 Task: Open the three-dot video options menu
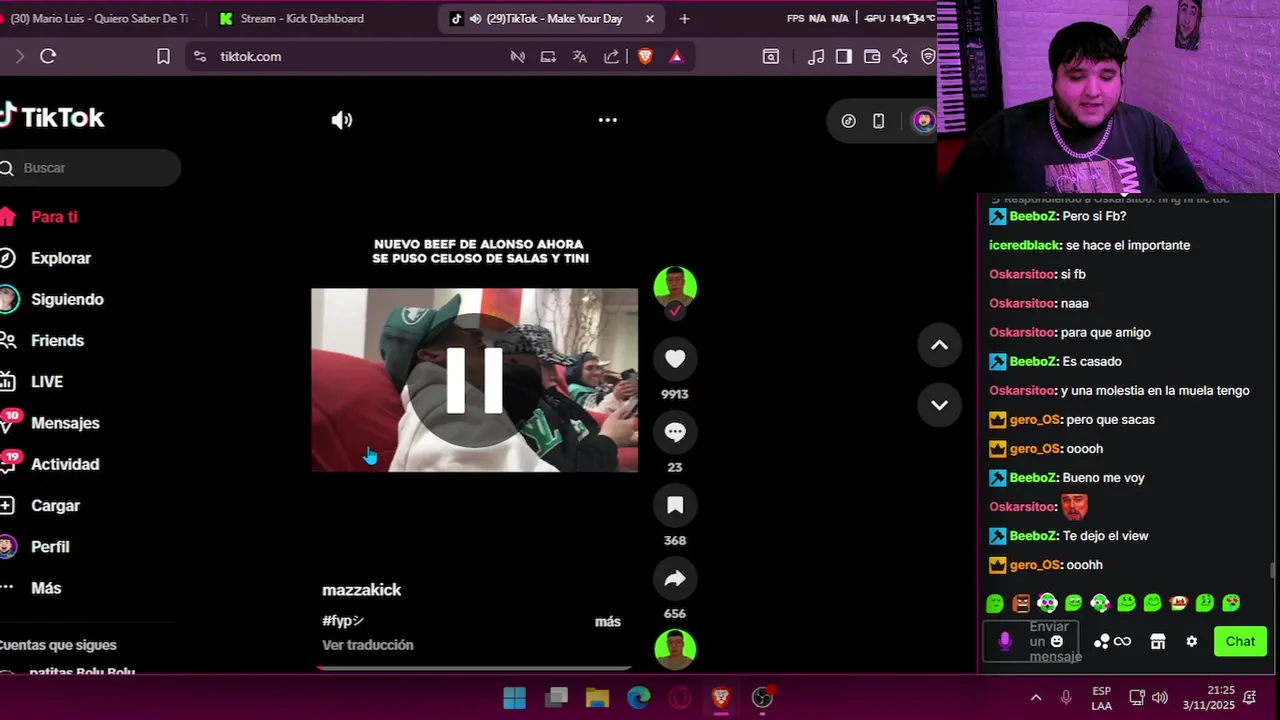click(607, 120)
